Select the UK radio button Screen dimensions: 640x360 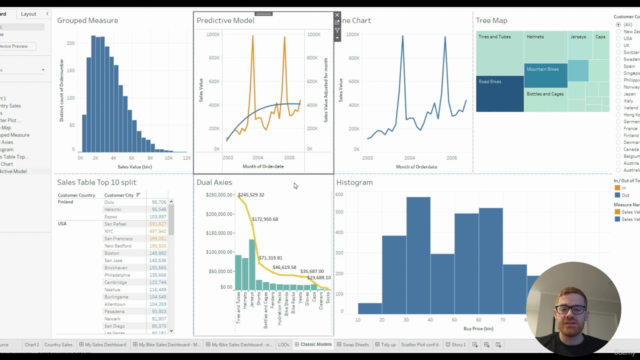(618, 45)
